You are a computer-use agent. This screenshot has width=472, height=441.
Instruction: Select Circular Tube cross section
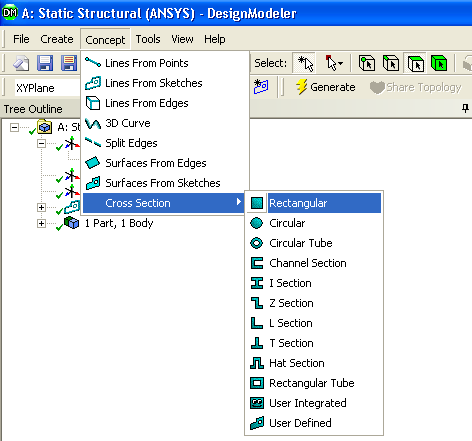[314, 243]
